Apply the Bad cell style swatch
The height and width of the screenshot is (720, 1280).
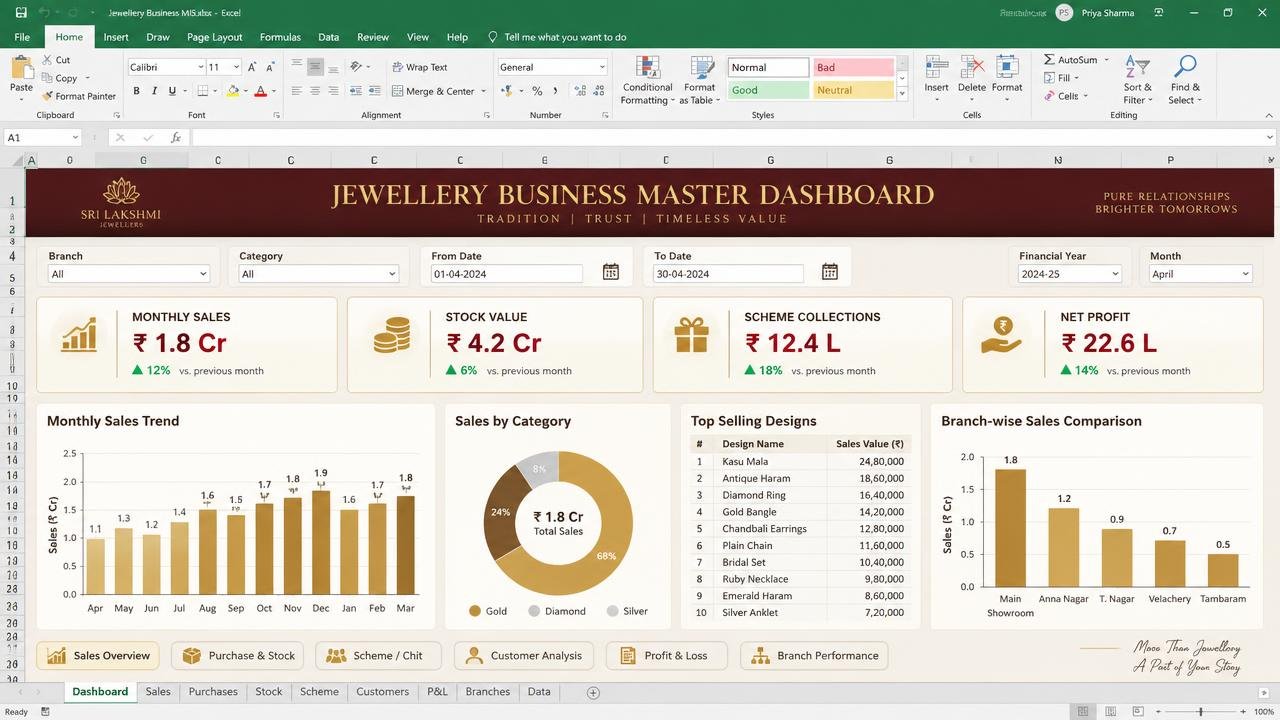(853, 67)
